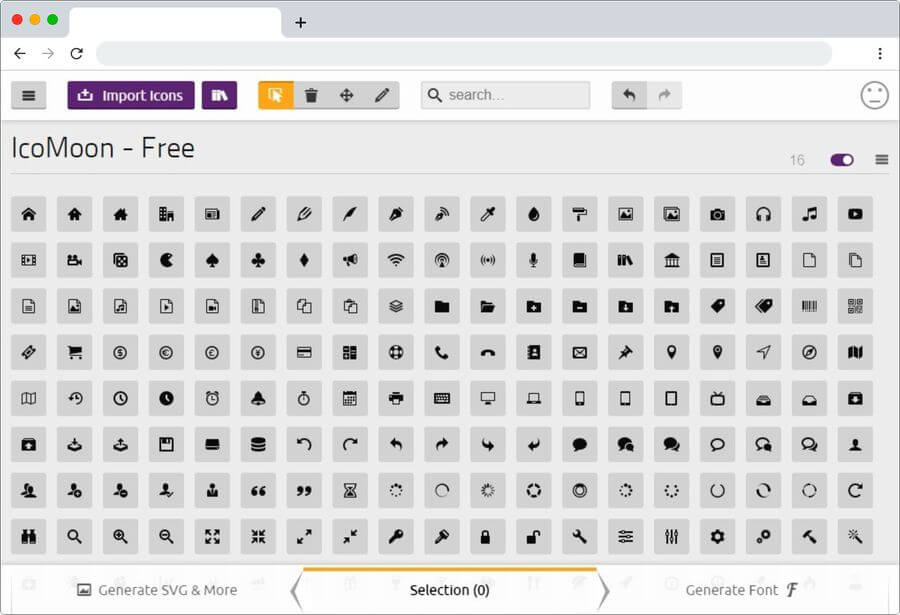
Task: Go back in the browser
Action: [x=20, y=53]
